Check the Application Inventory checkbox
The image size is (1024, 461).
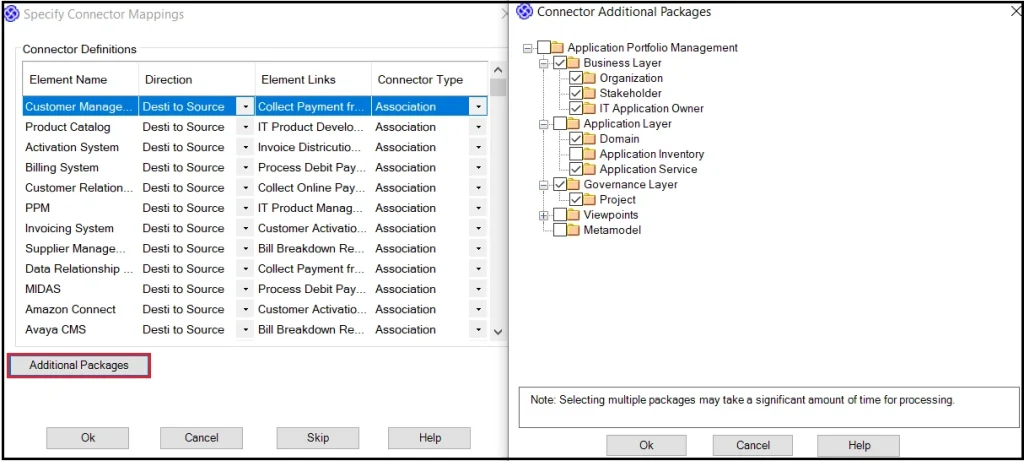pyautogui.click(x=576, y=154)
